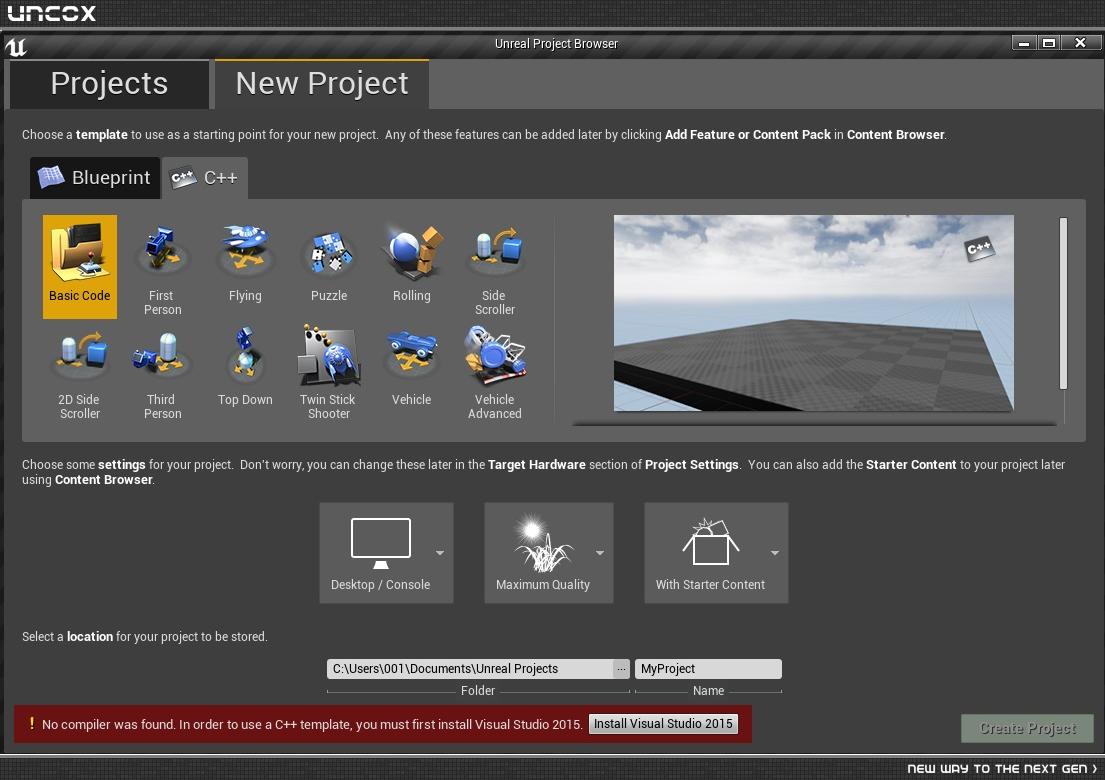
Task: Click the 'Name' label under project name
Action: click(708, 691)
